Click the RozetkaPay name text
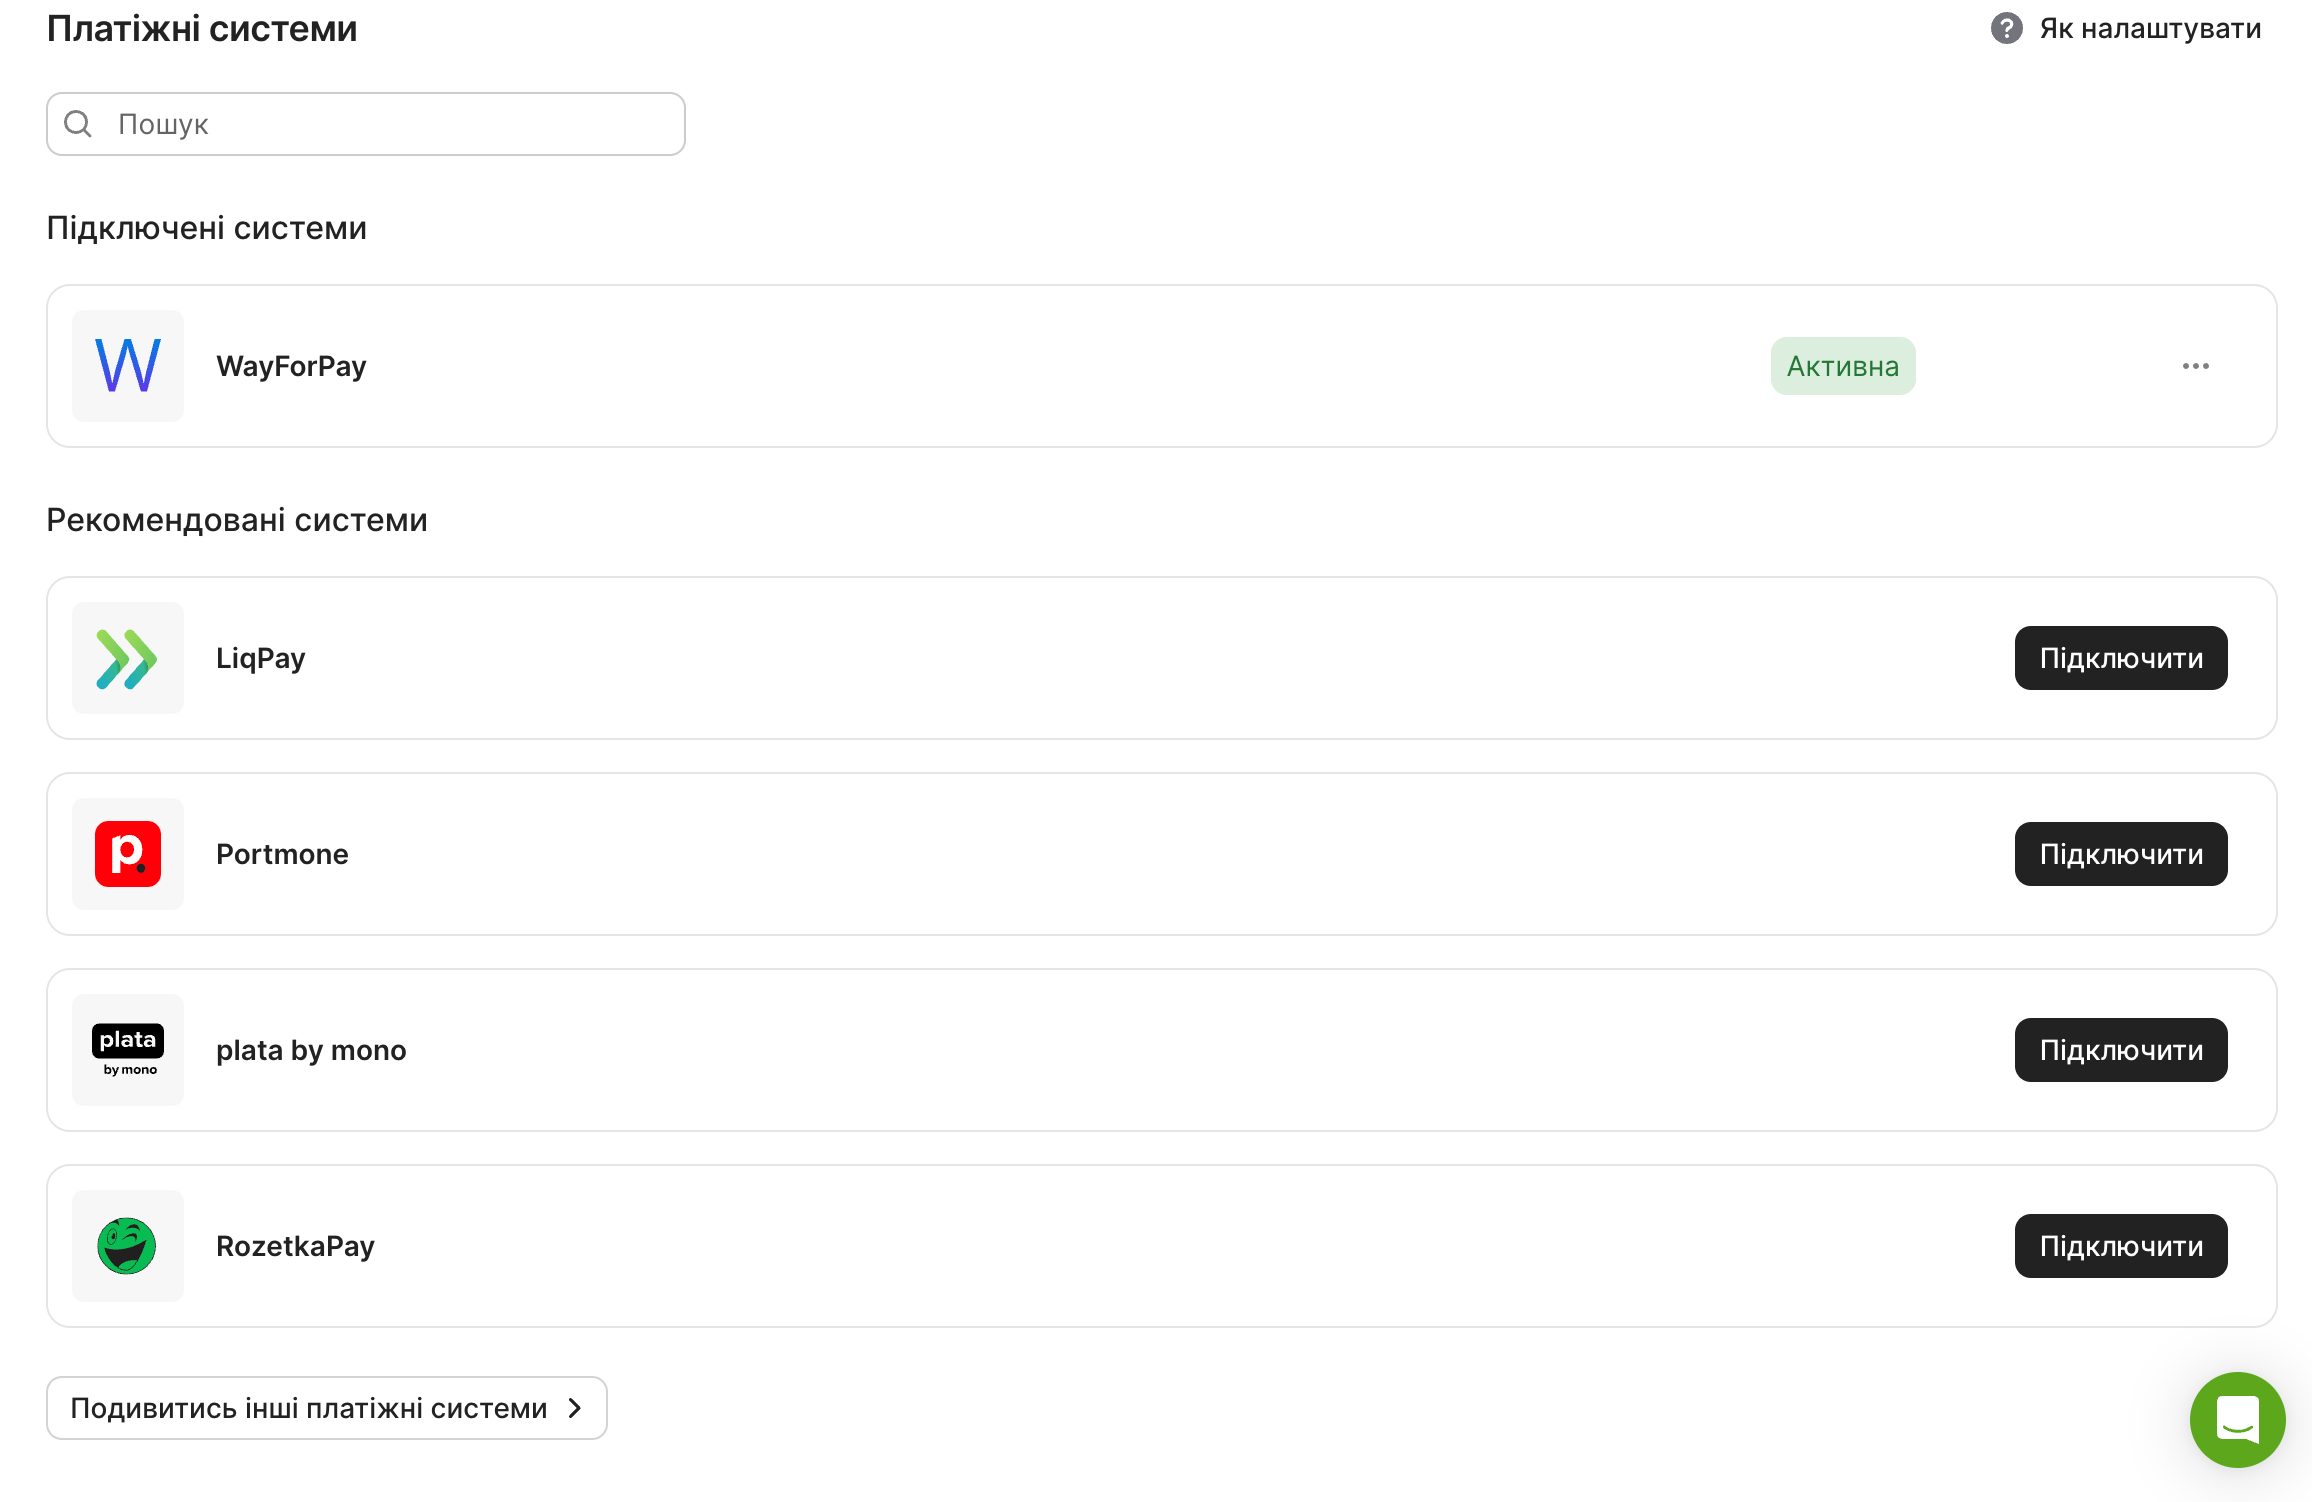The image size is (2312, 1502). (x=295, y=1246)
